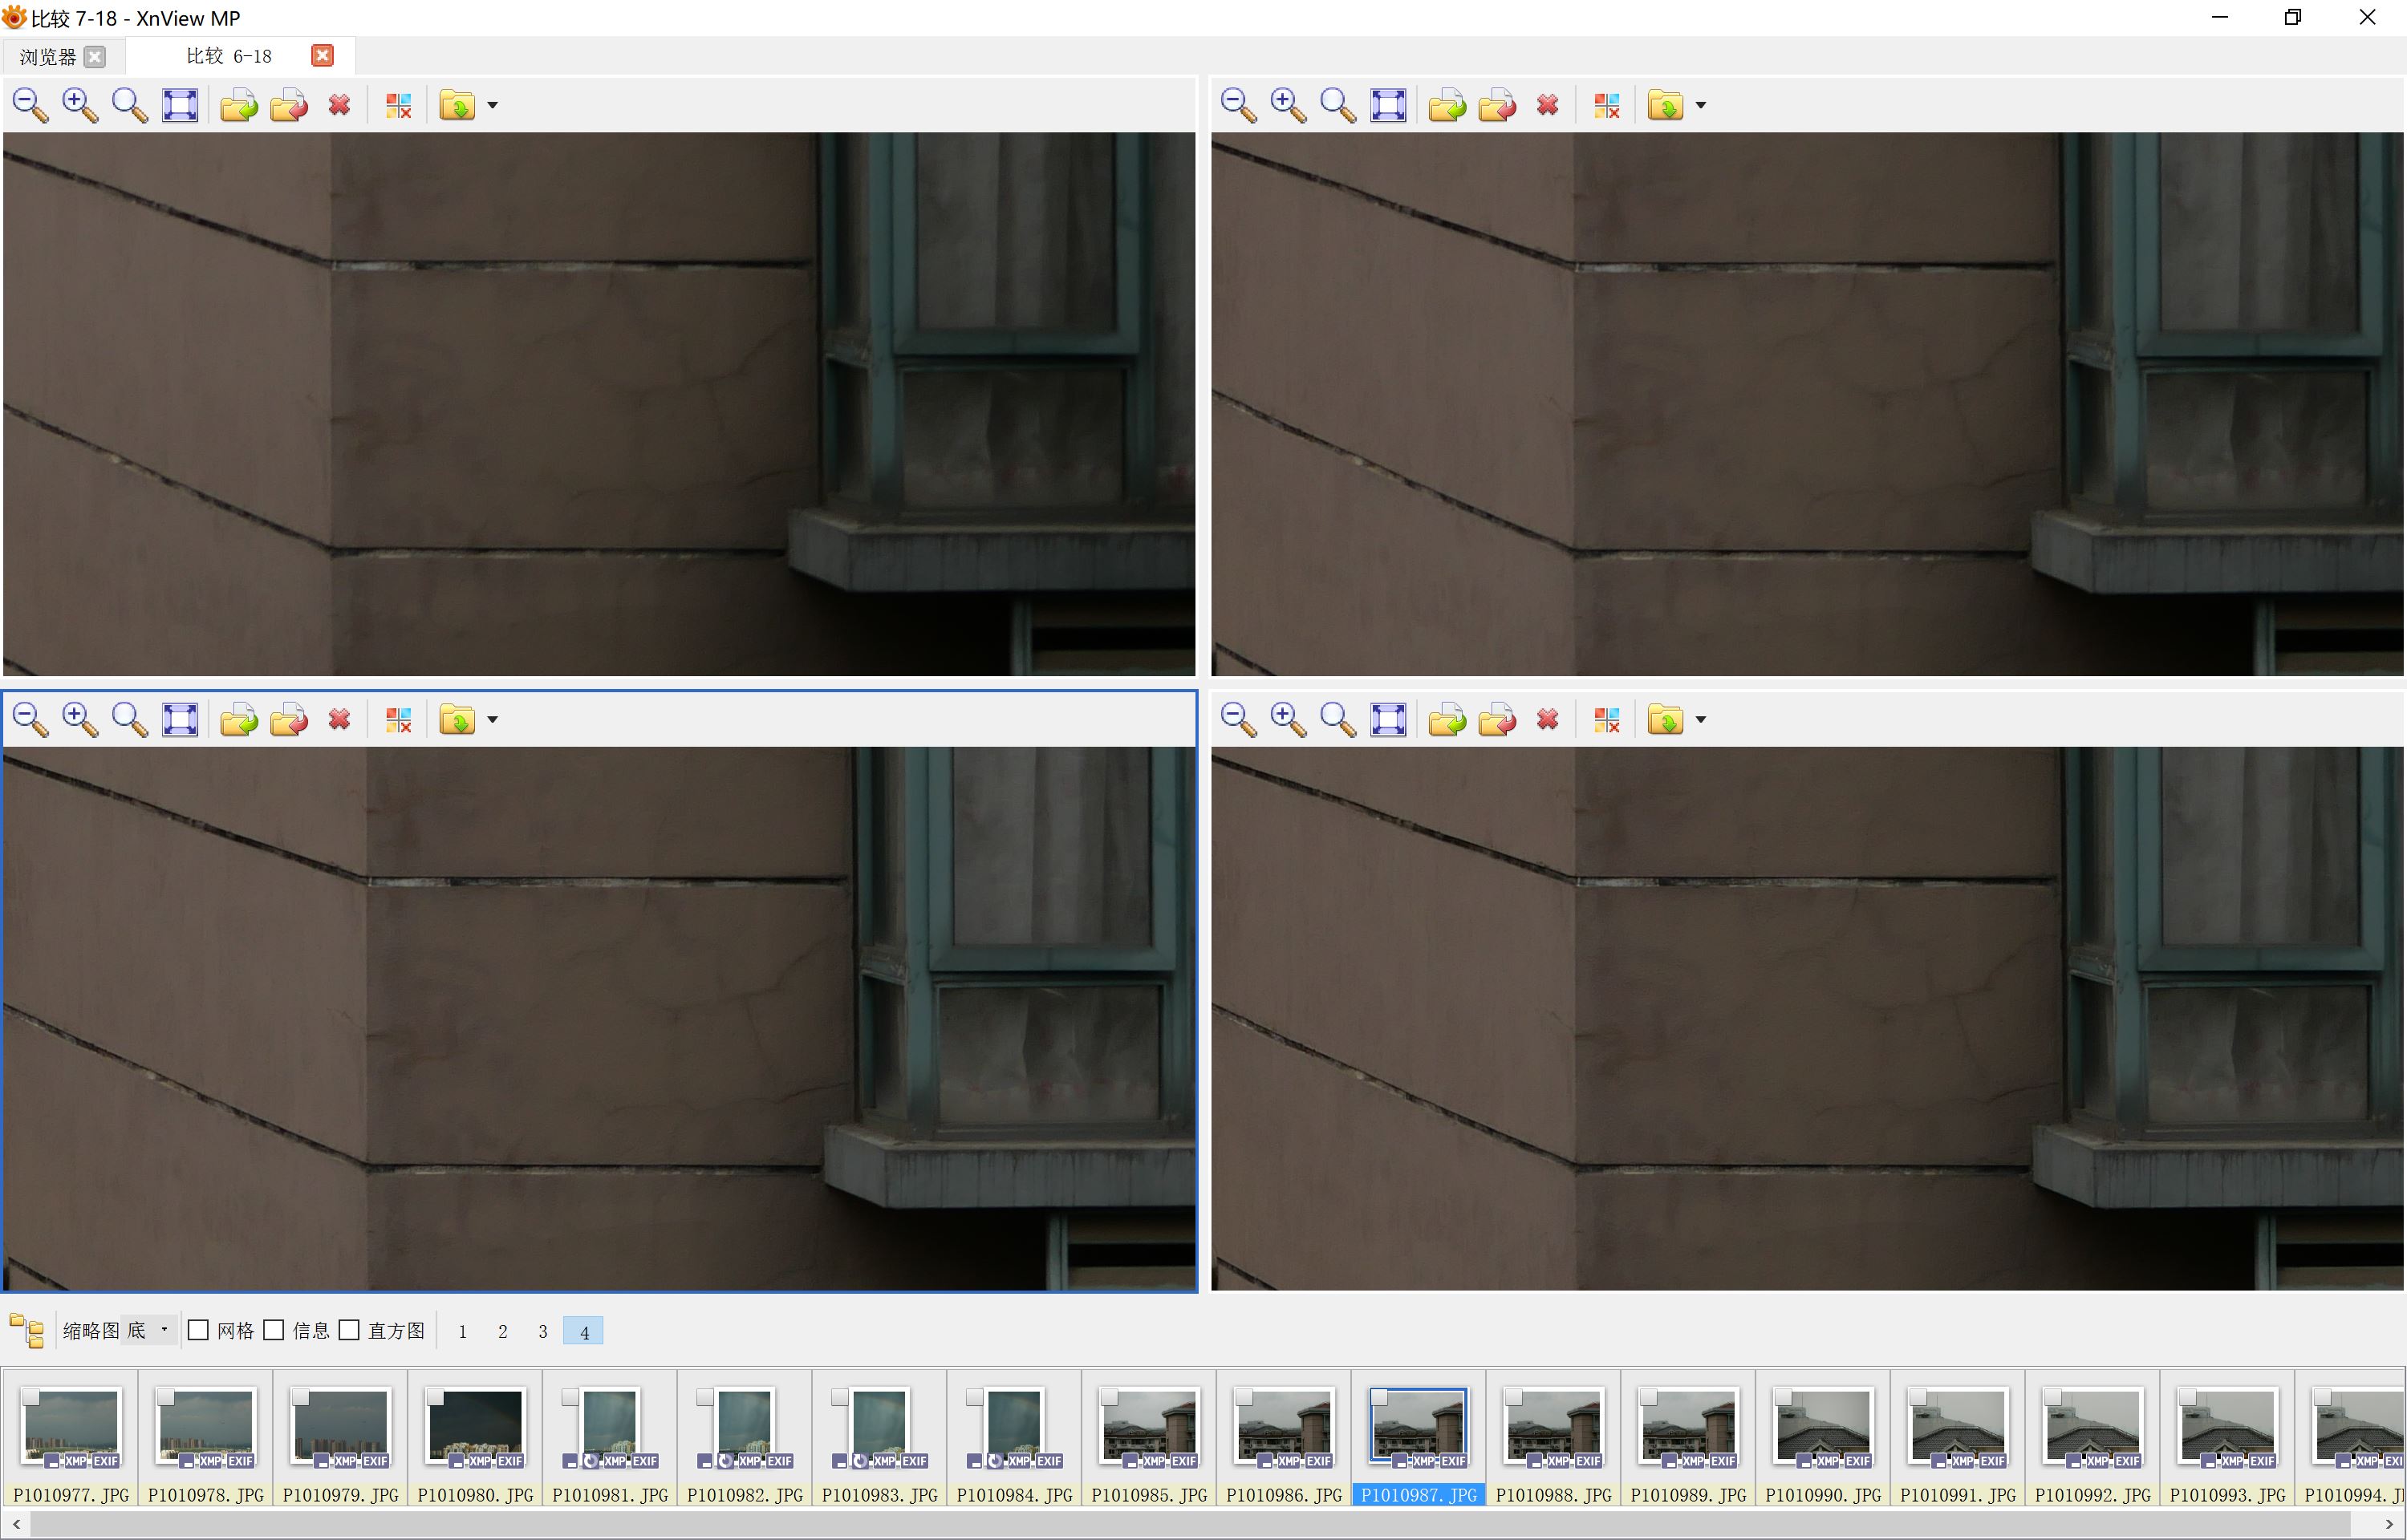Switch to the 浏览器 browser tab
Viewport: 2407px width, 1540px height.
48,57
